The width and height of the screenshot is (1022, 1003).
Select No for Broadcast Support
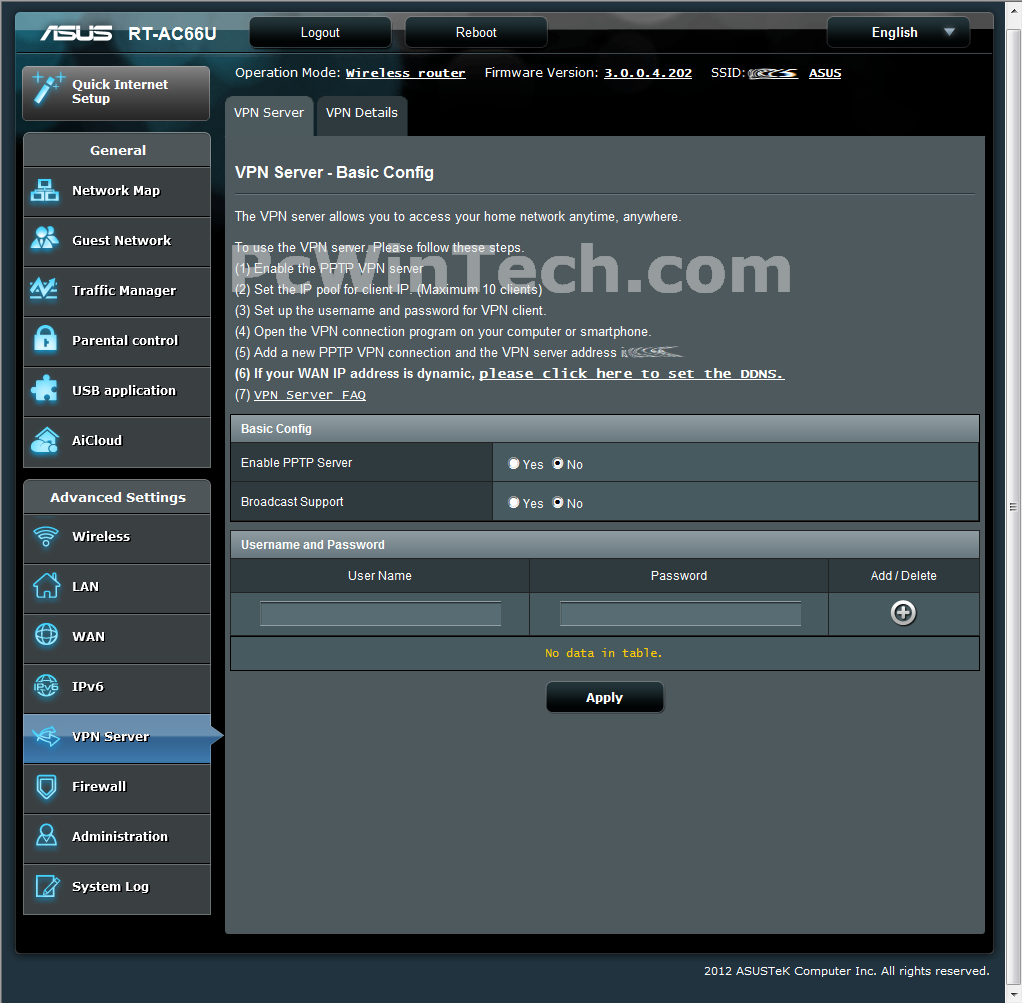click(x=558, y=502)
